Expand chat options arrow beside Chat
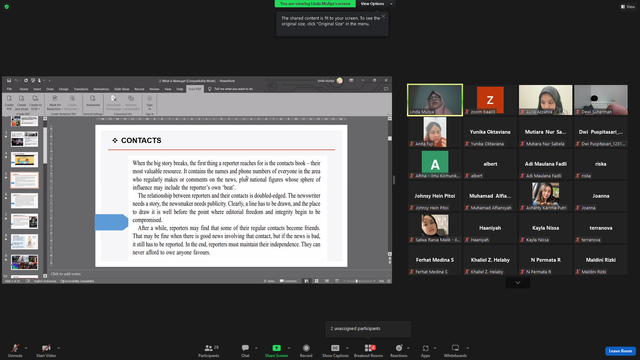The image size is (640, 360). tap(256, 348)
